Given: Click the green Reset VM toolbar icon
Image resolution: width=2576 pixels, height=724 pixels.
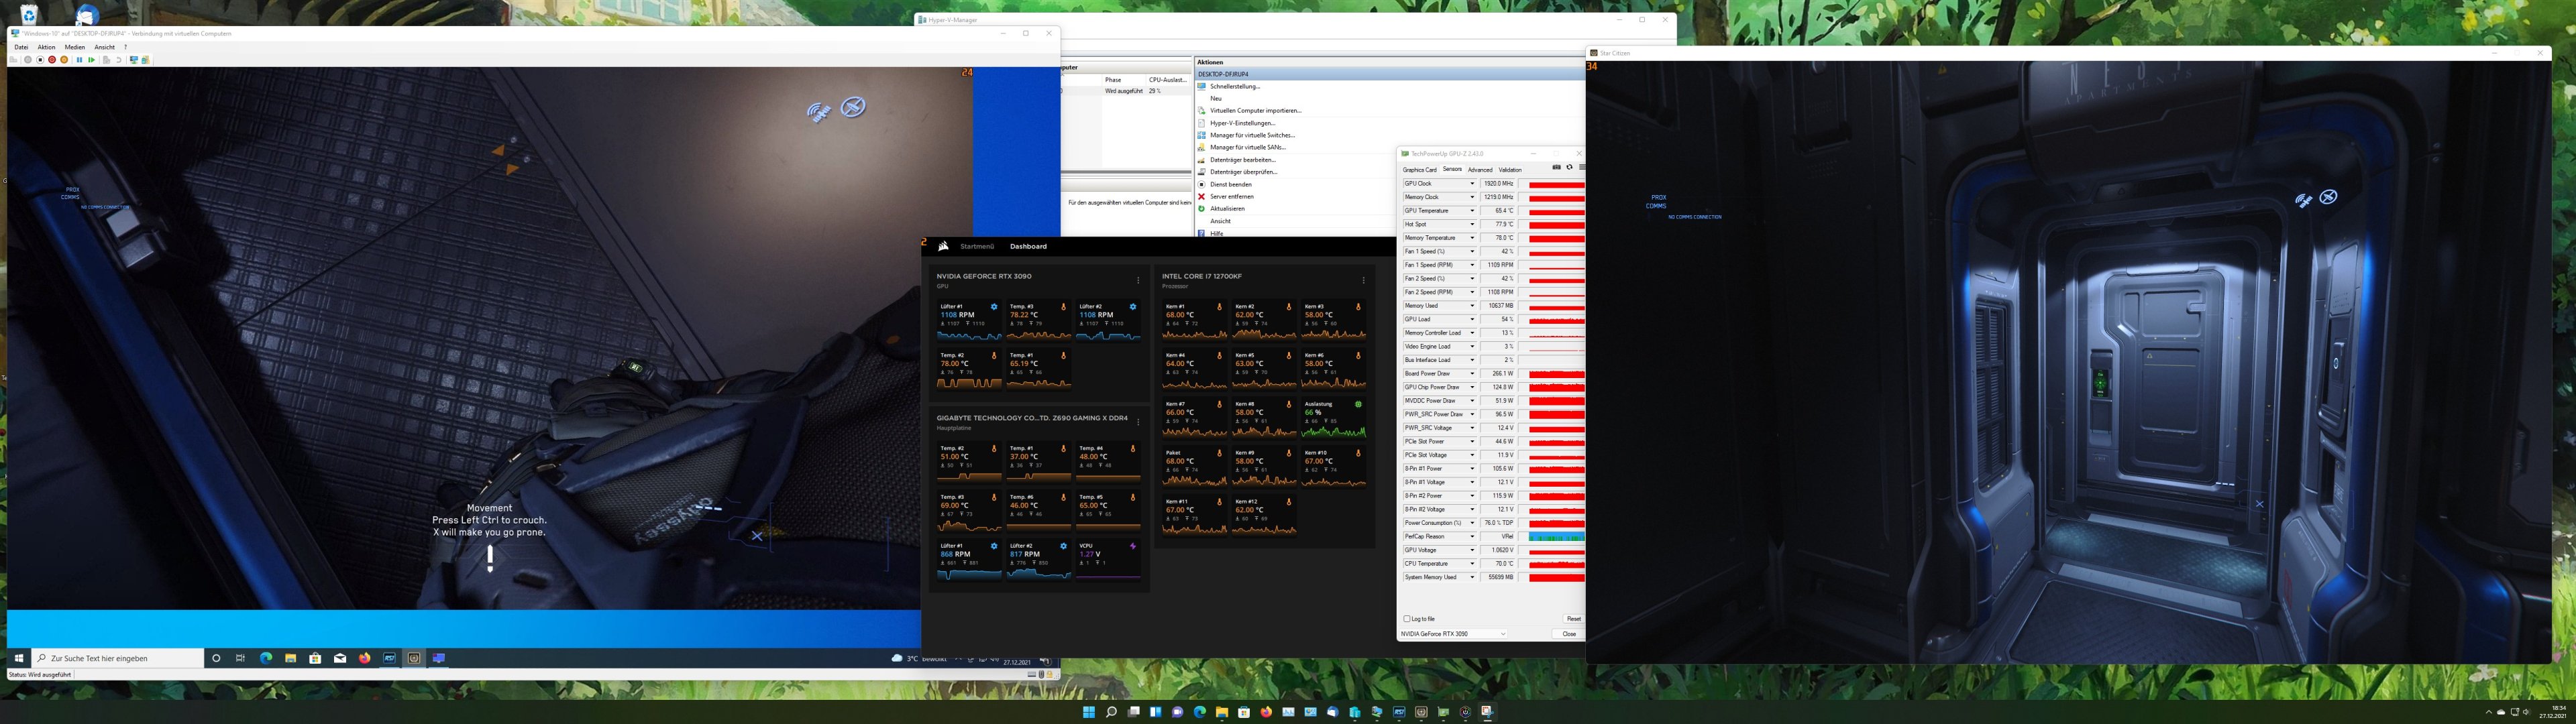Looking at the screenshot, I should pos(91,60).
